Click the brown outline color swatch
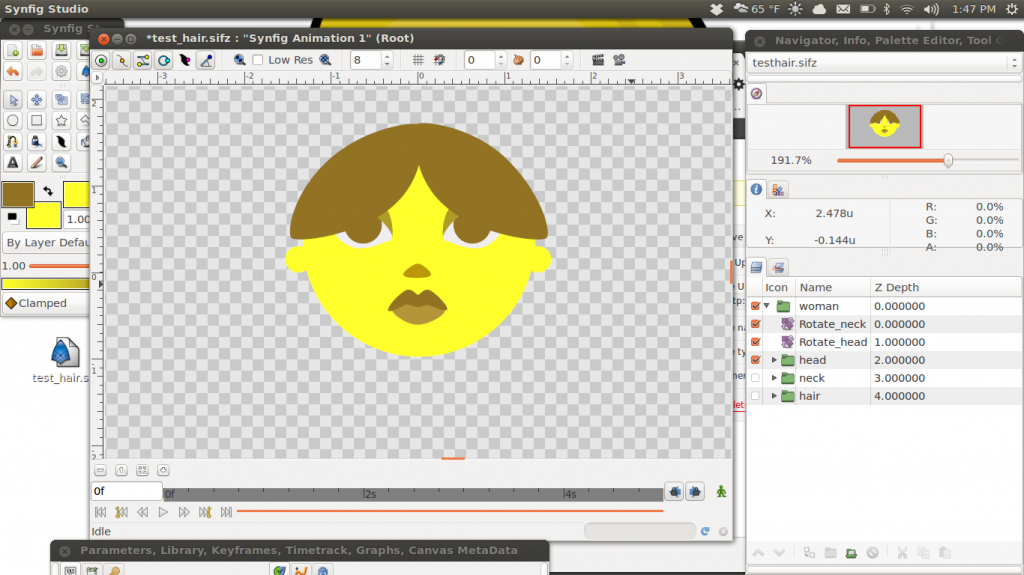Image resolution: width=1024 pixels, height=575 pixels. [x=18, y=195]
